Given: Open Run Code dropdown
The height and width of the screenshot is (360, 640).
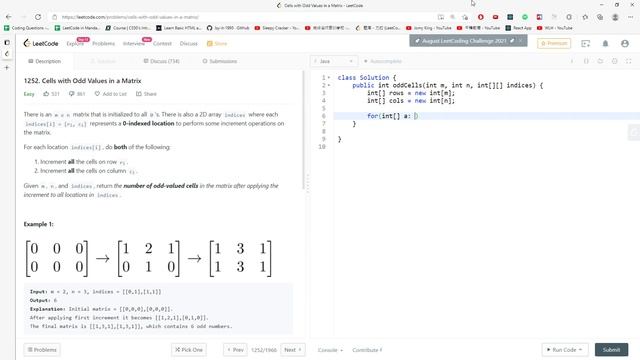Looking at the screenshot, I should 565,350.
